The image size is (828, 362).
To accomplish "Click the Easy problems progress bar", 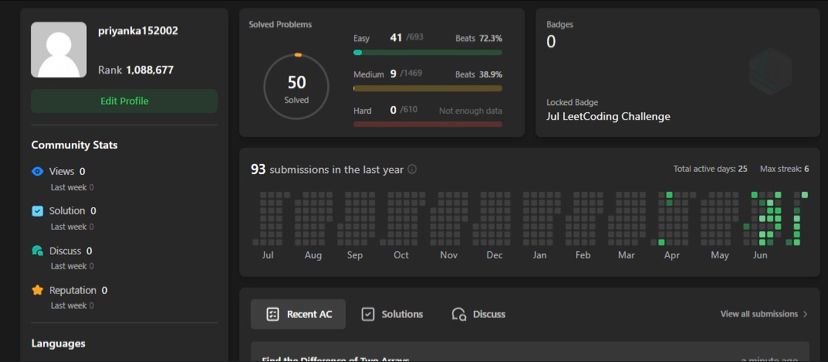I will 428,53.
